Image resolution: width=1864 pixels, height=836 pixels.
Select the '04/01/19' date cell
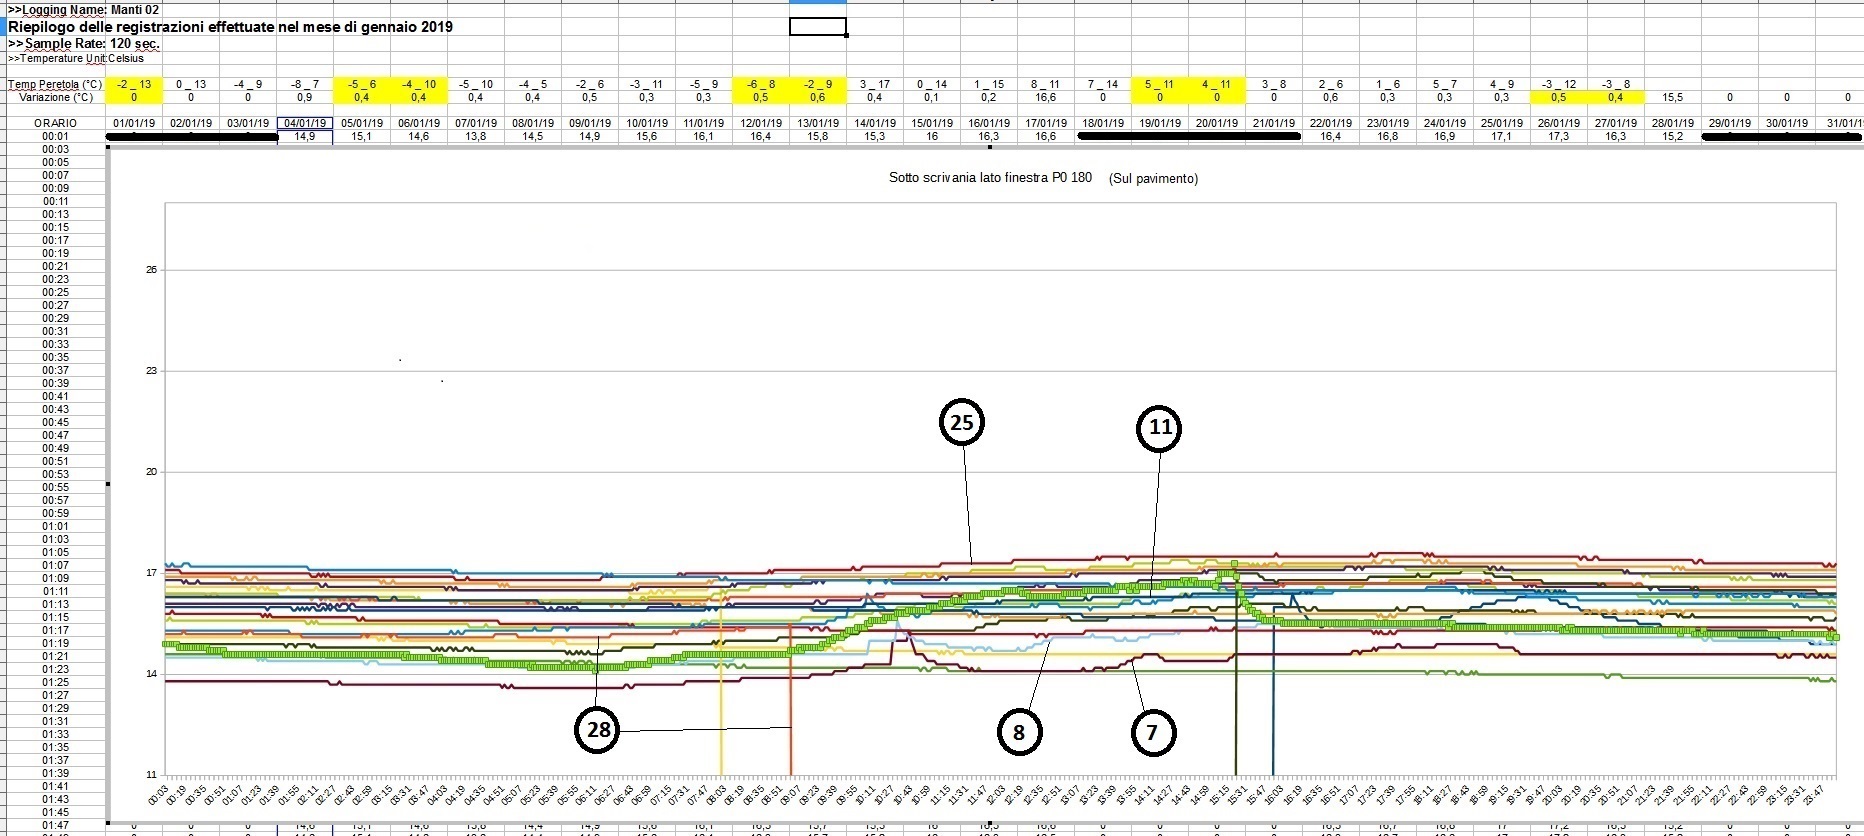tap(304, 123)
